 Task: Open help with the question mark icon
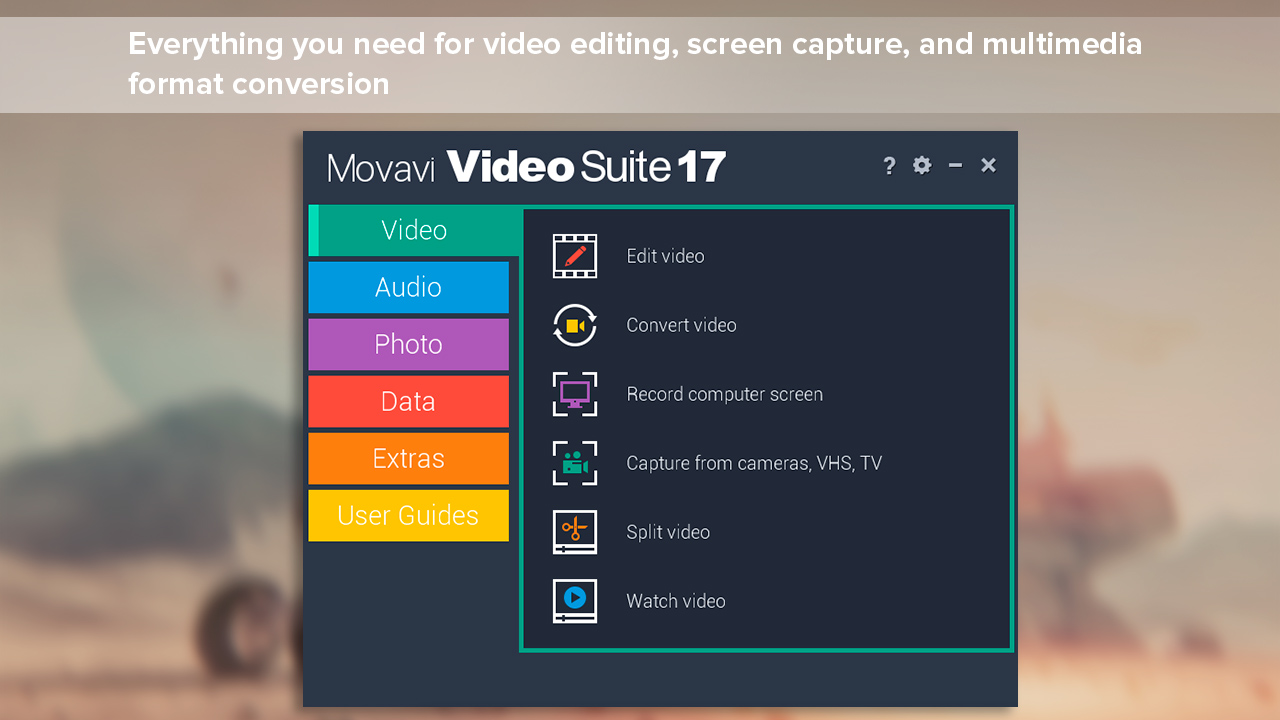889,166
